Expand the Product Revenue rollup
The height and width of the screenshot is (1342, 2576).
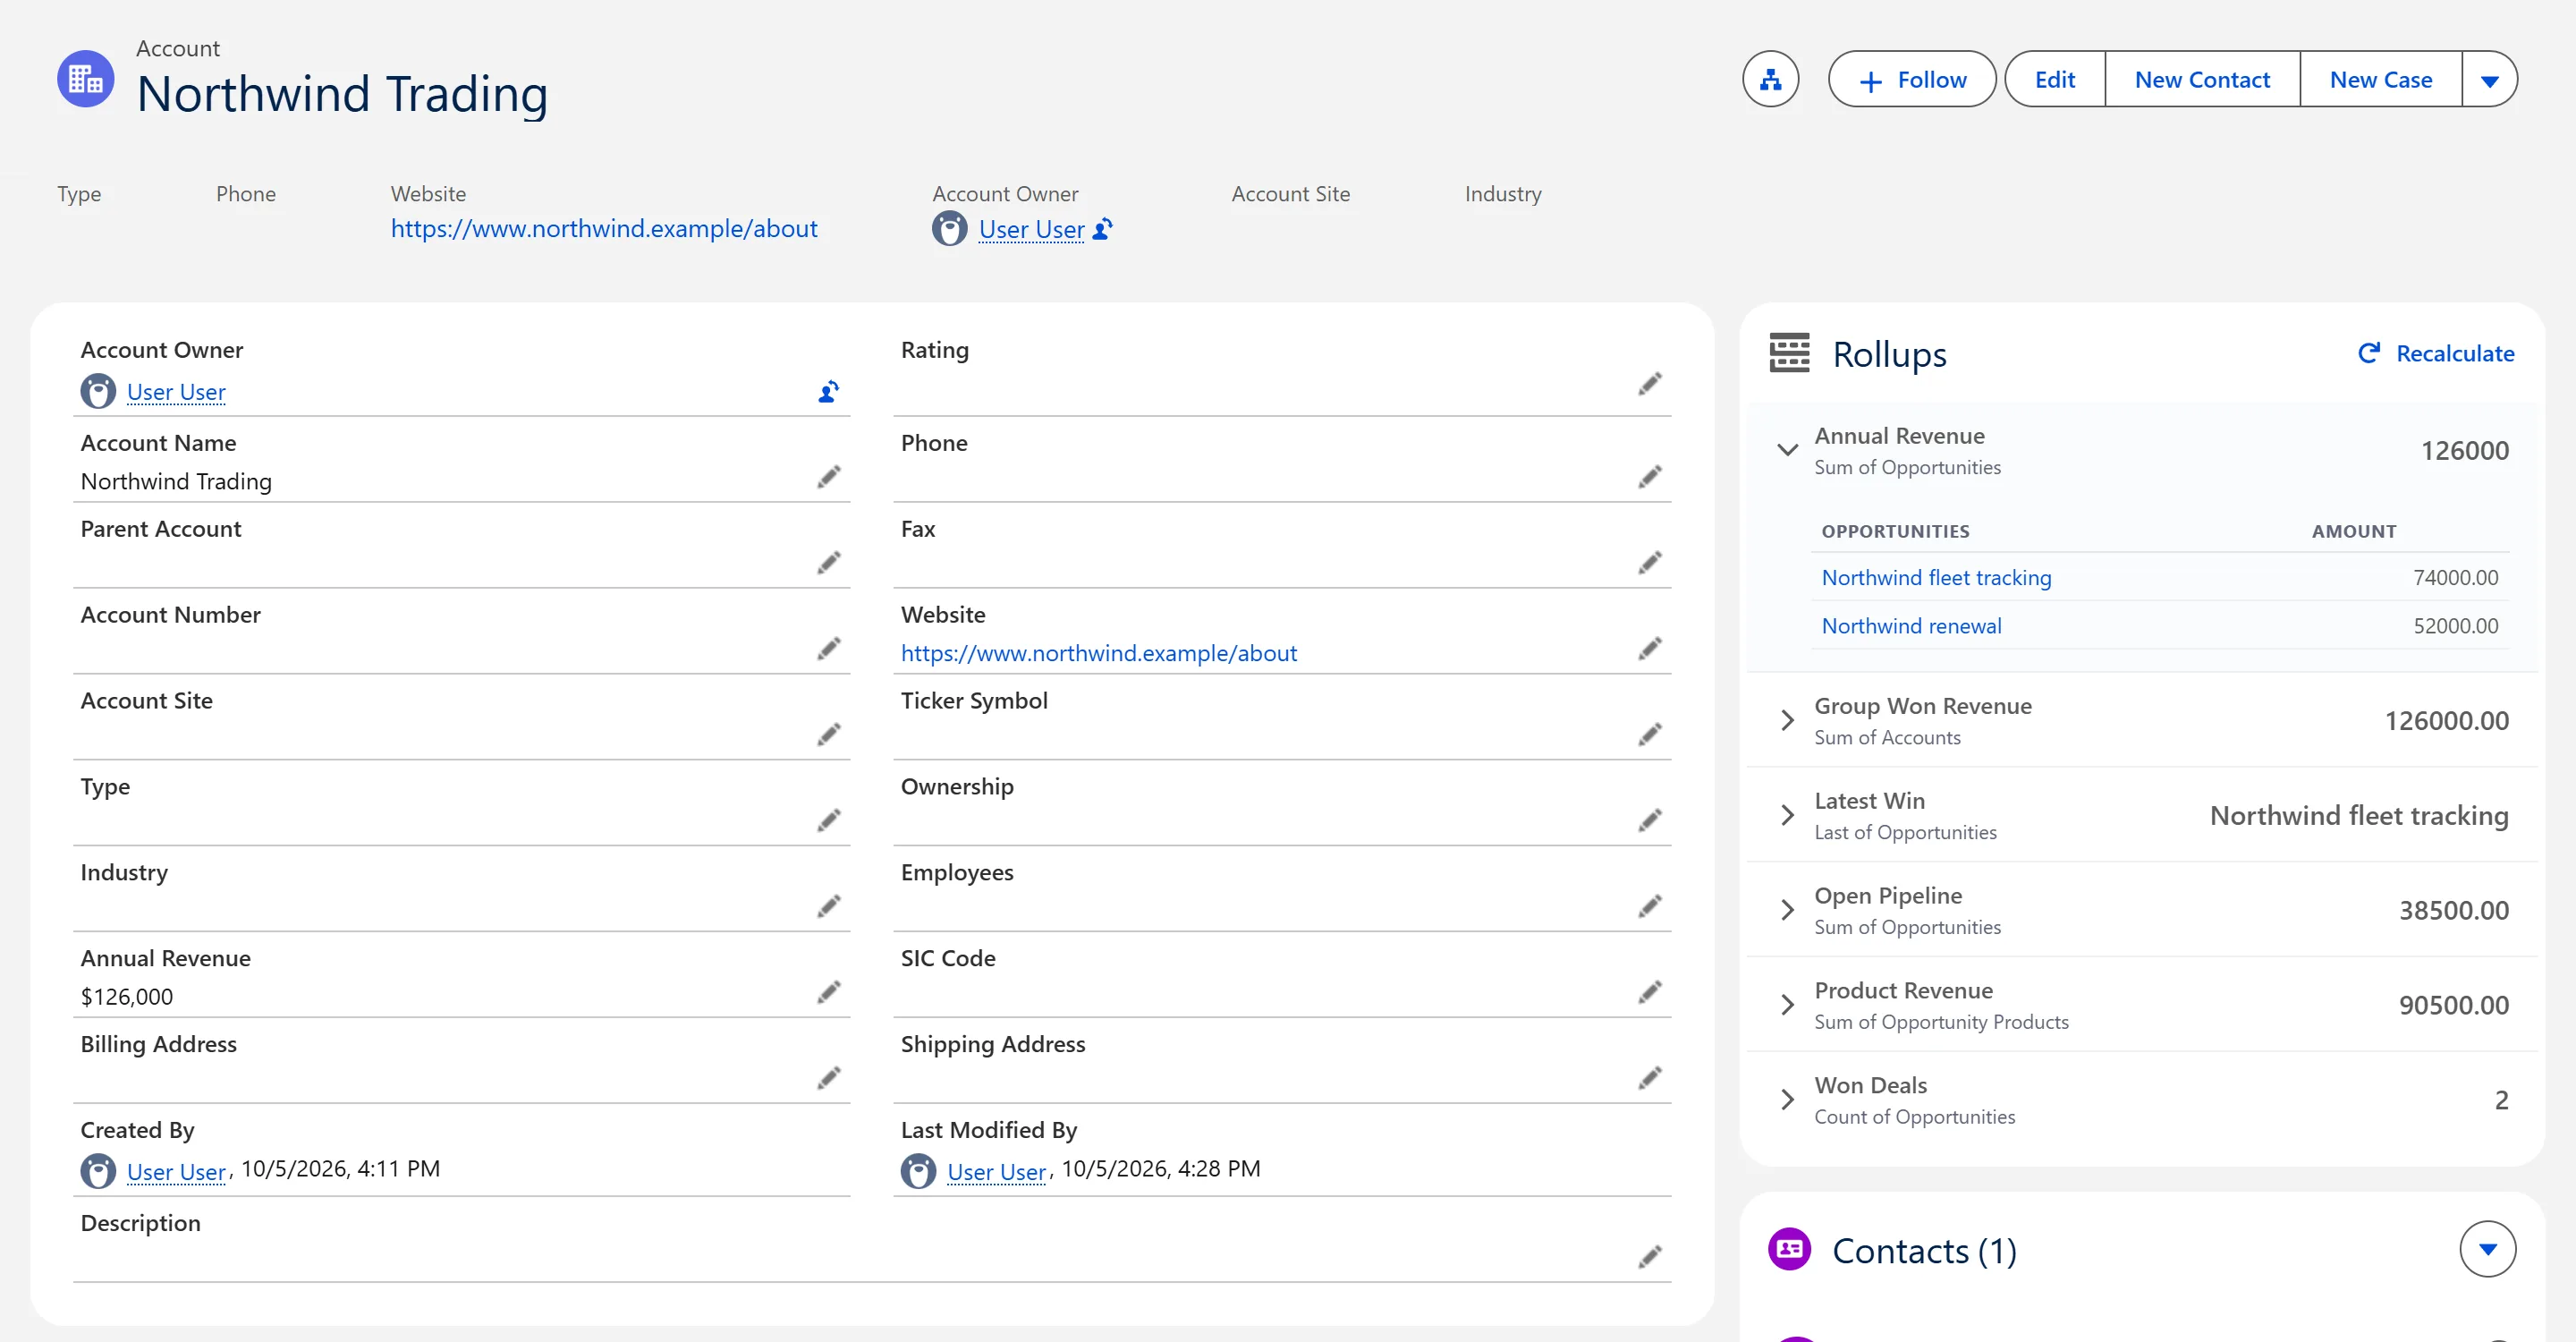point(1787,1005)
